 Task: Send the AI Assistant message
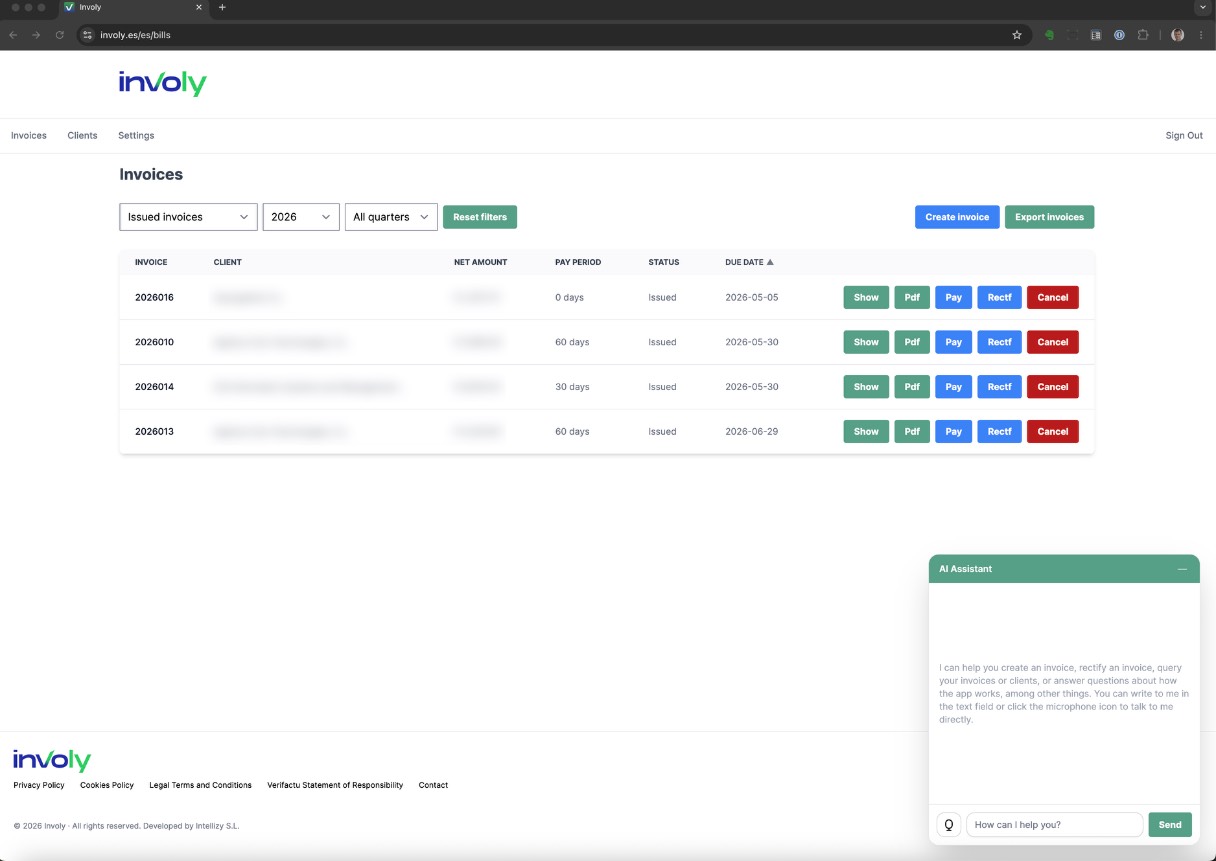[1170, 825]
